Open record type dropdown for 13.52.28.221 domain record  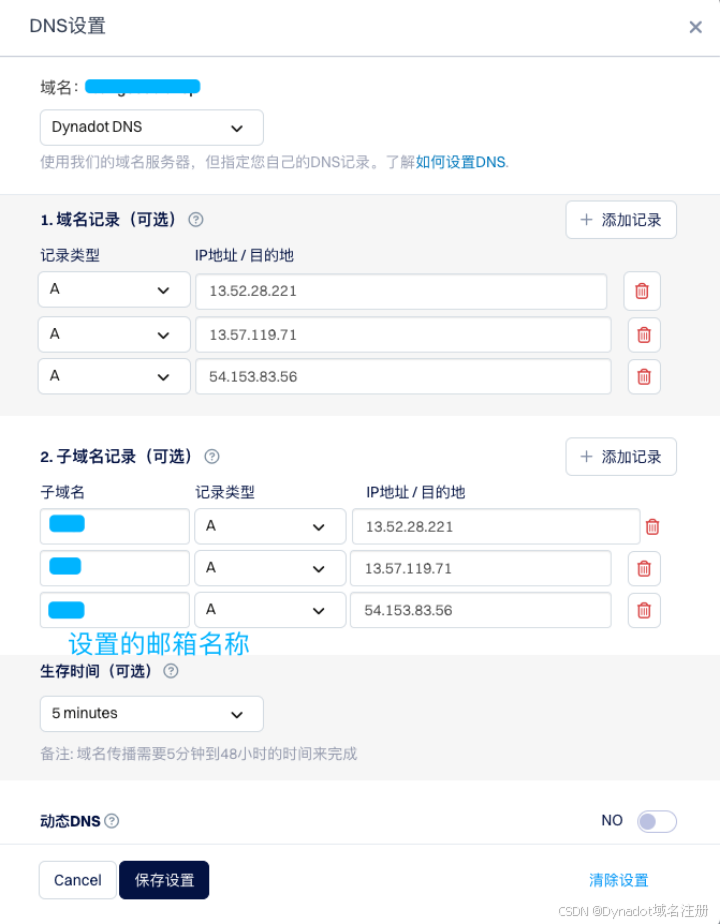(114, 289)
